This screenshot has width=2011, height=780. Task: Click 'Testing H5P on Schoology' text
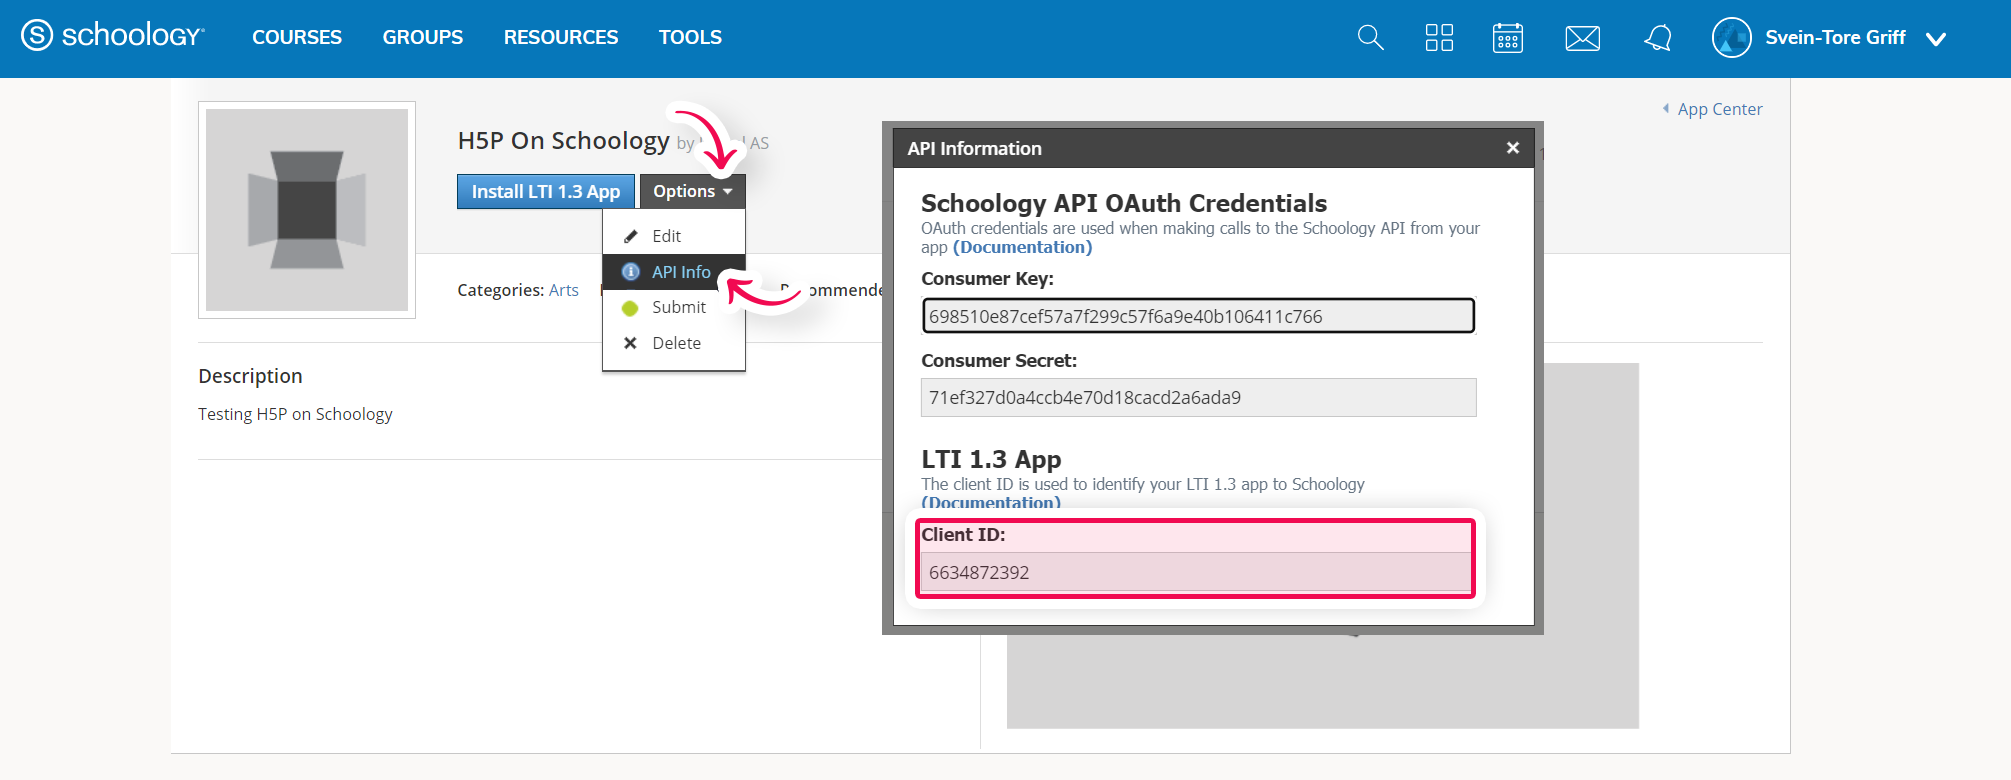(x=295, y=414)
